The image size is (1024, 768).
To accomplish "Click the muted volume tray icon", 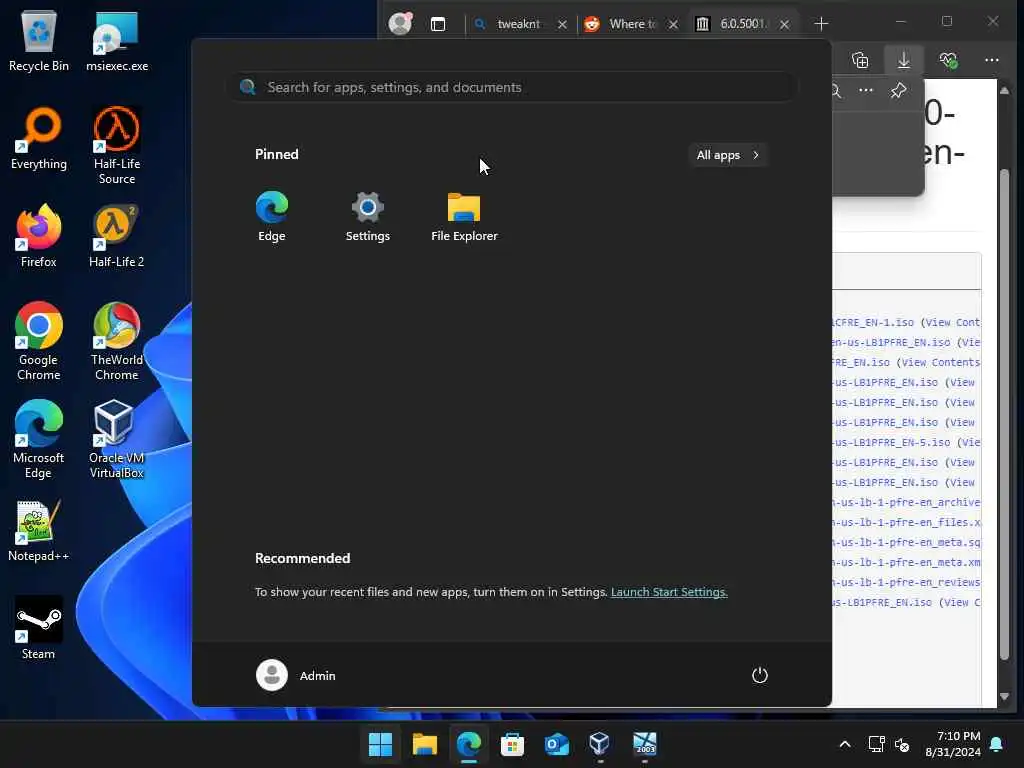I will 903,744.
